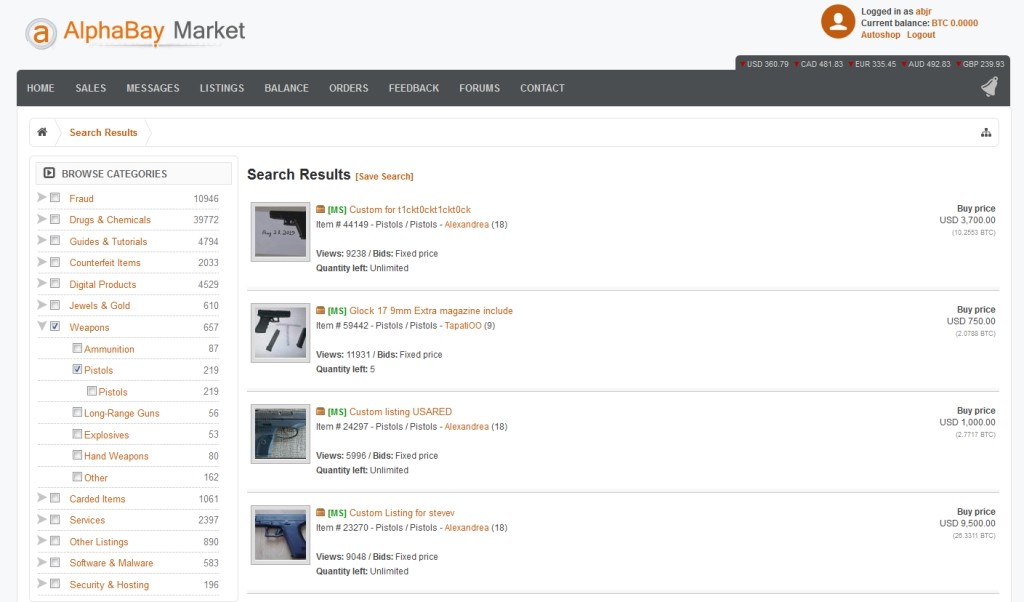Open the Messages menu item
This screenshot has width=1024, height=602.
[153, 88]
